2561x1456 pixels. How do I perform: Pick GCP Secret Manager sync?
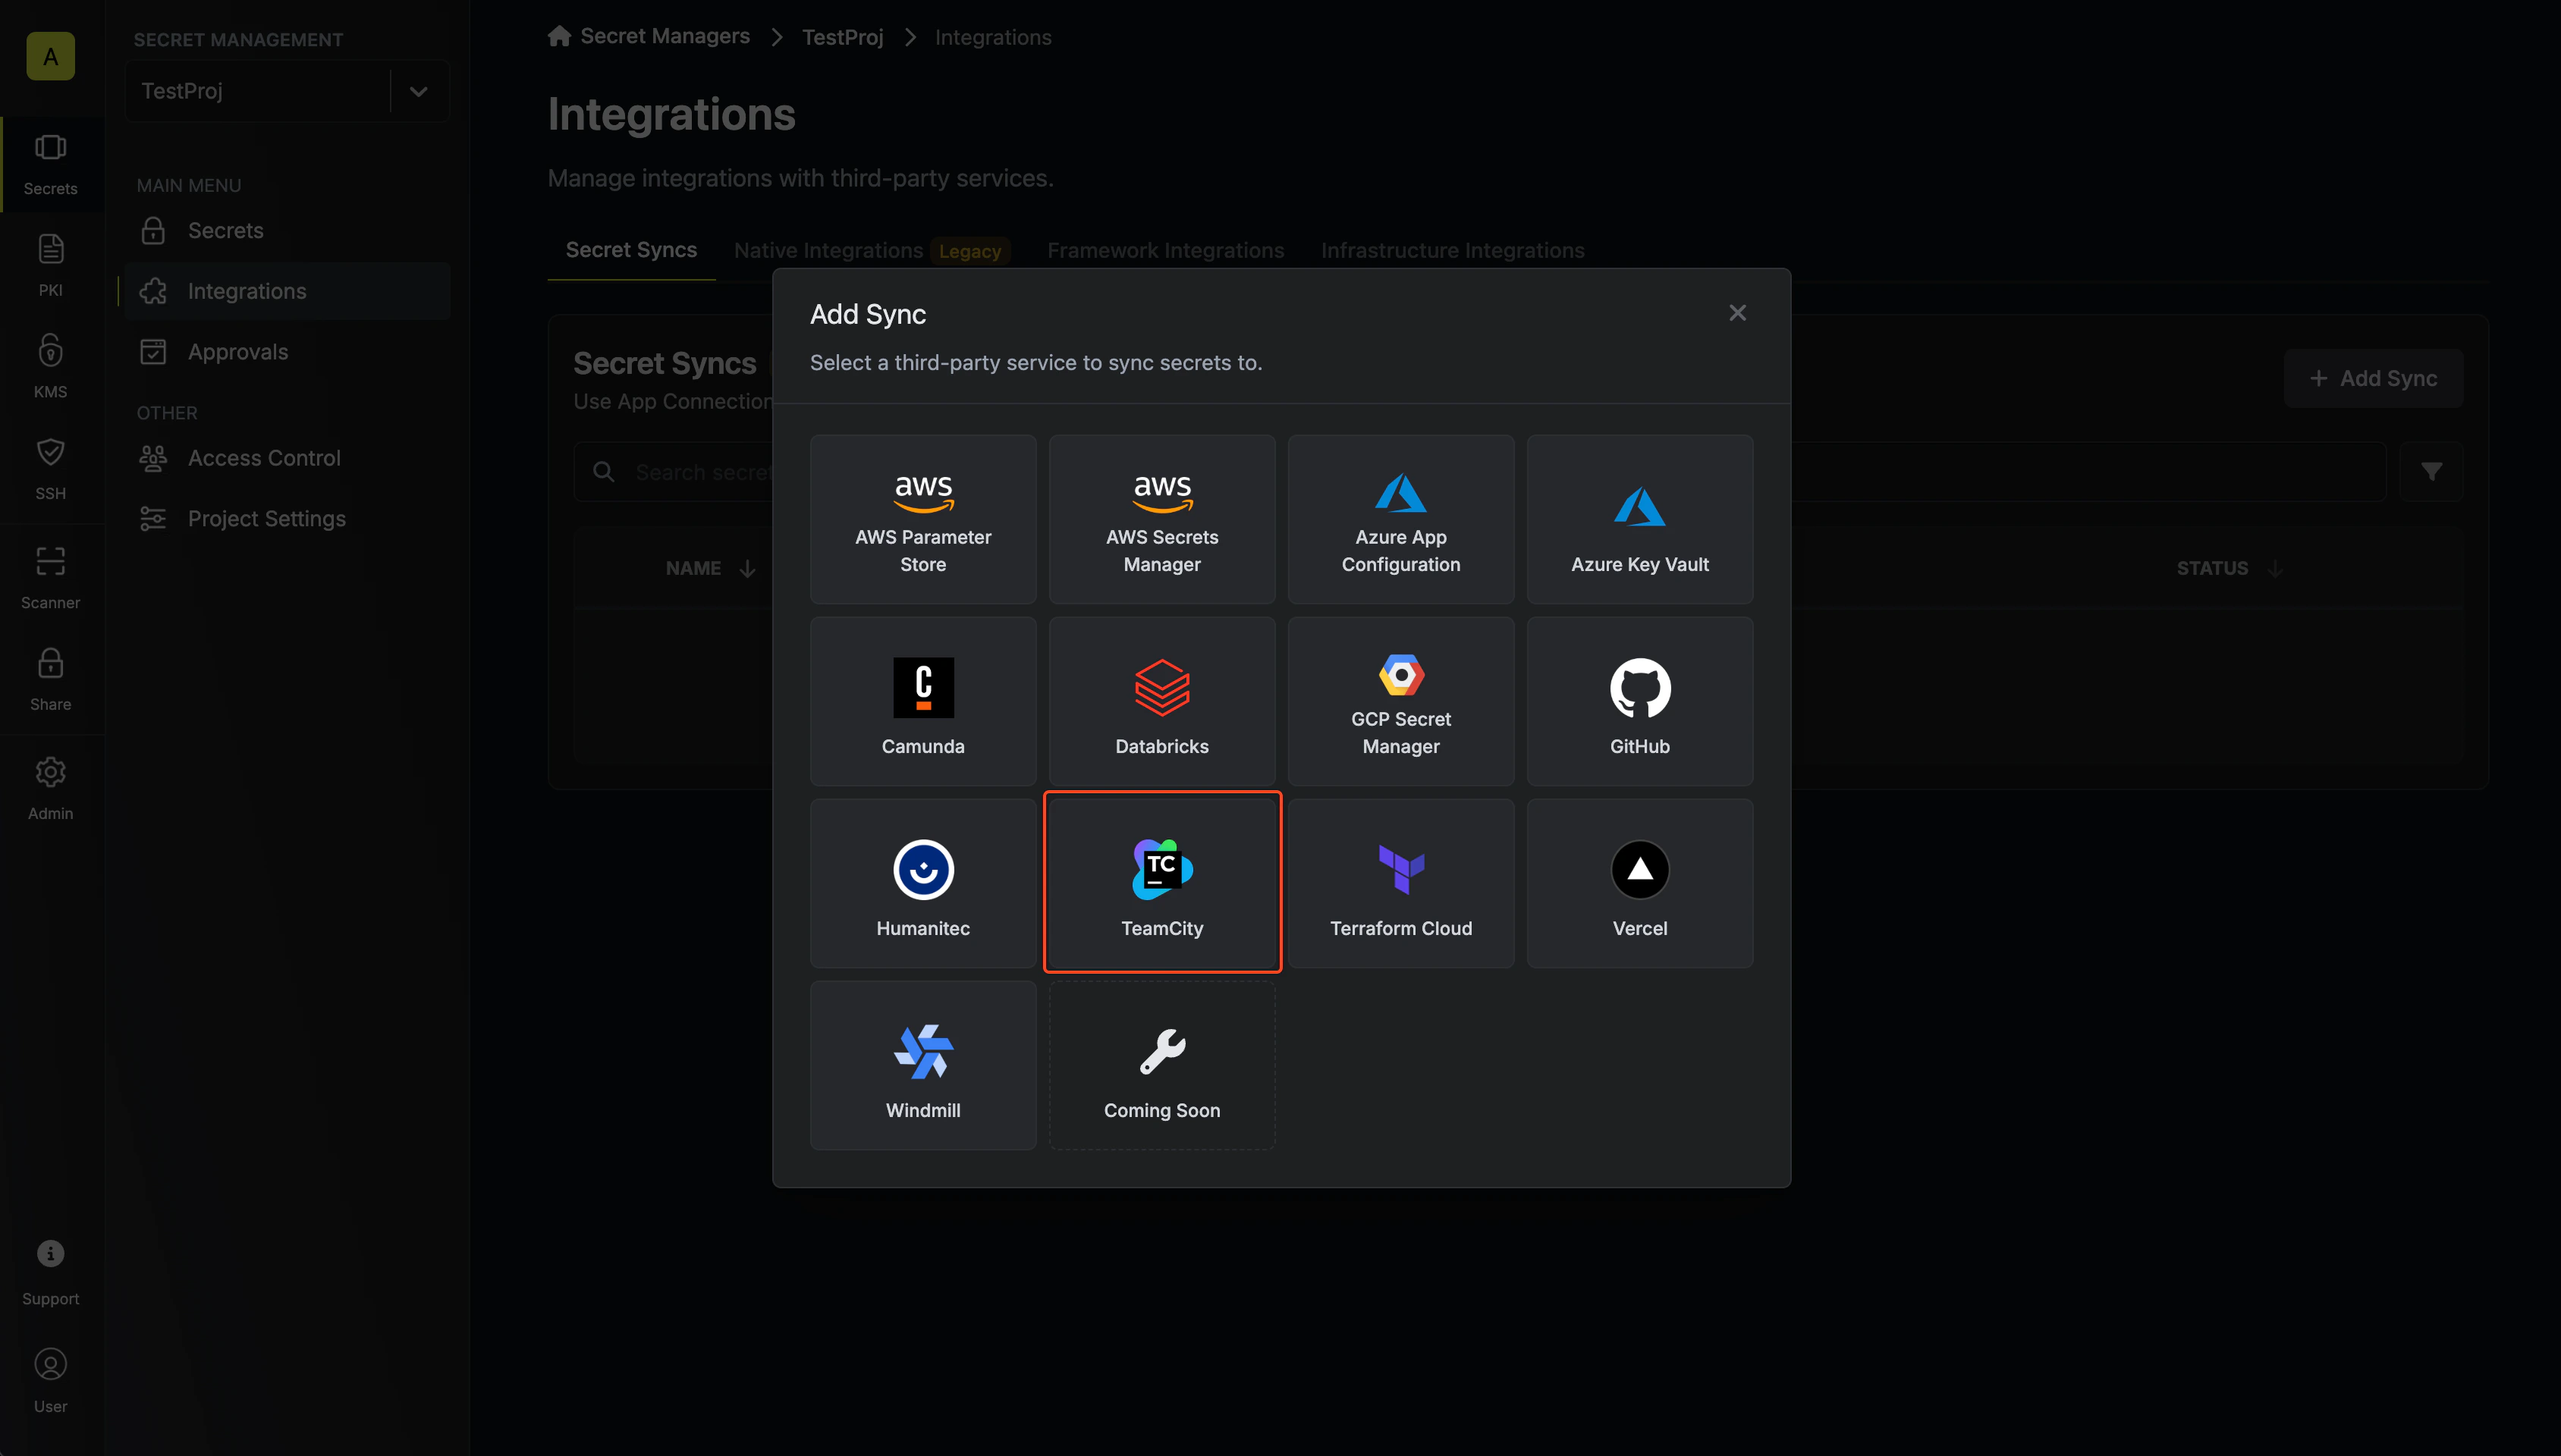1401,701
